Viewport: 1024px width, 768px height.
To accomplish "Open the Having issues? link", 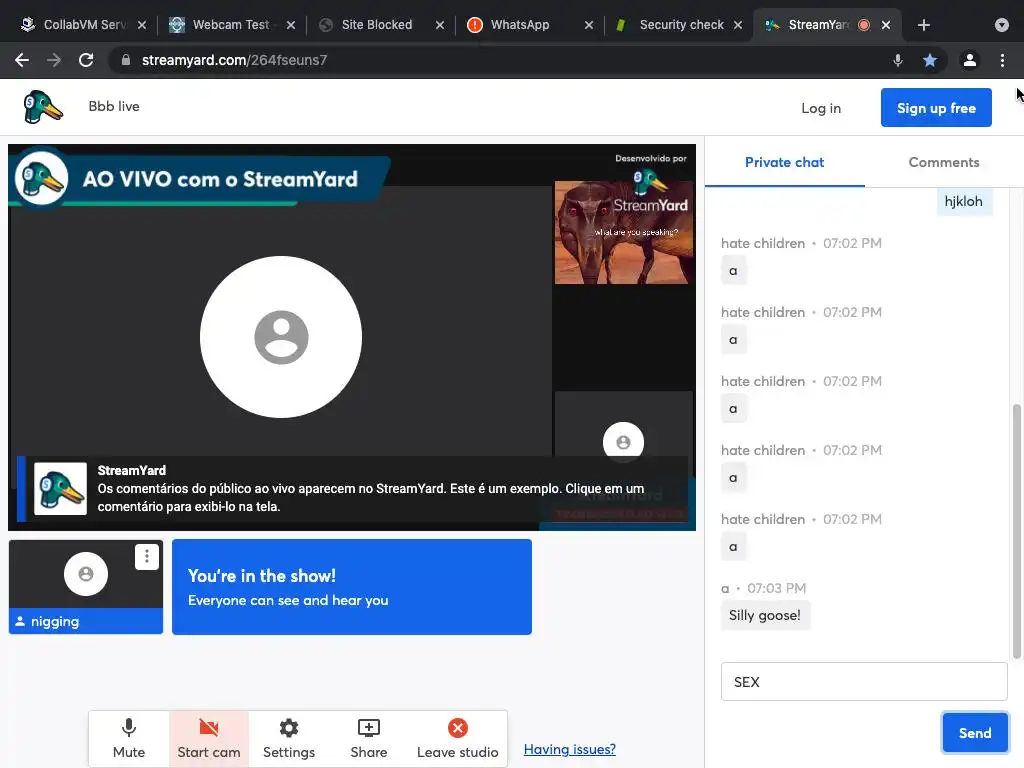I will tap(569, 749).
